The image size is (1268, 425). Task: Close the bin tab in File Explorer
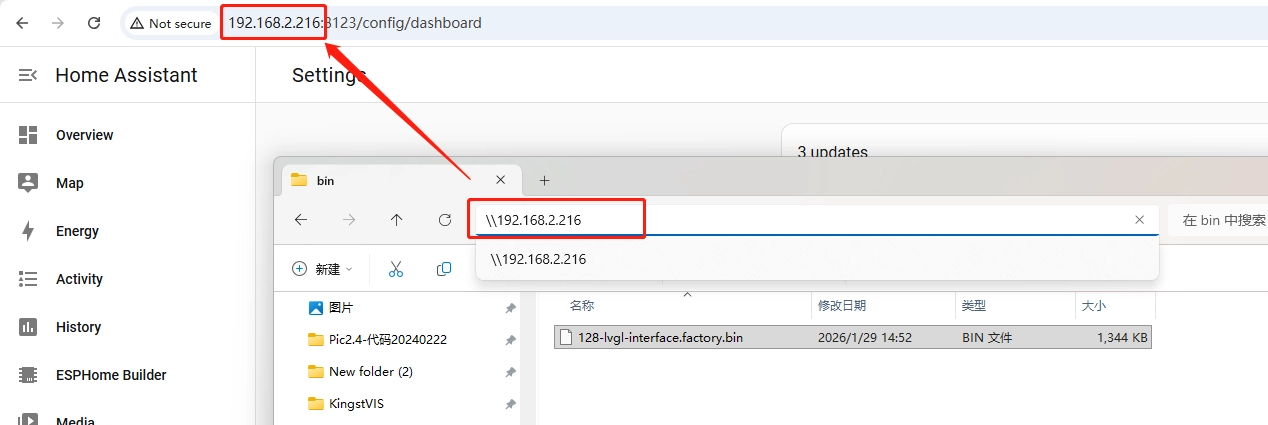click(501, 180)
